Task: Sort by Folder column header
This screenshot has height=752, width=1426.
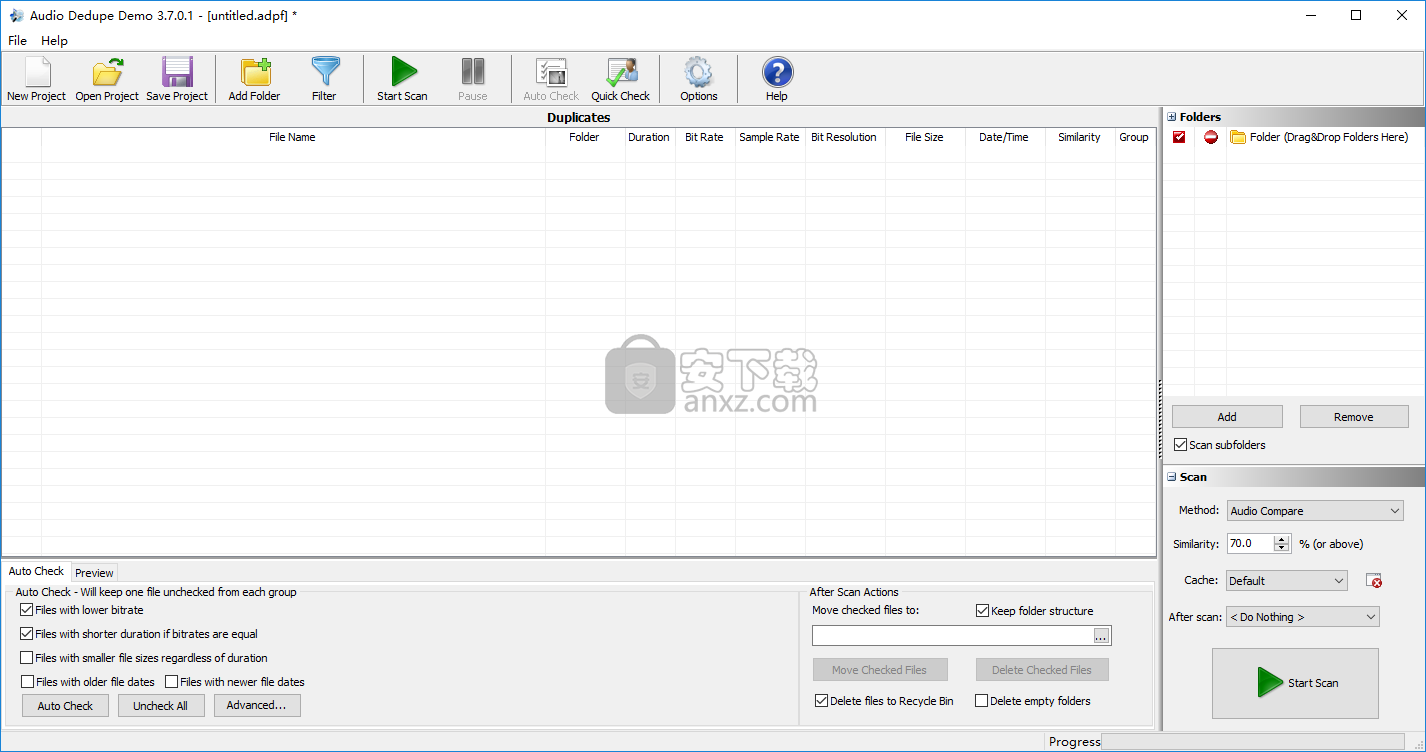Action: [584, 137]
